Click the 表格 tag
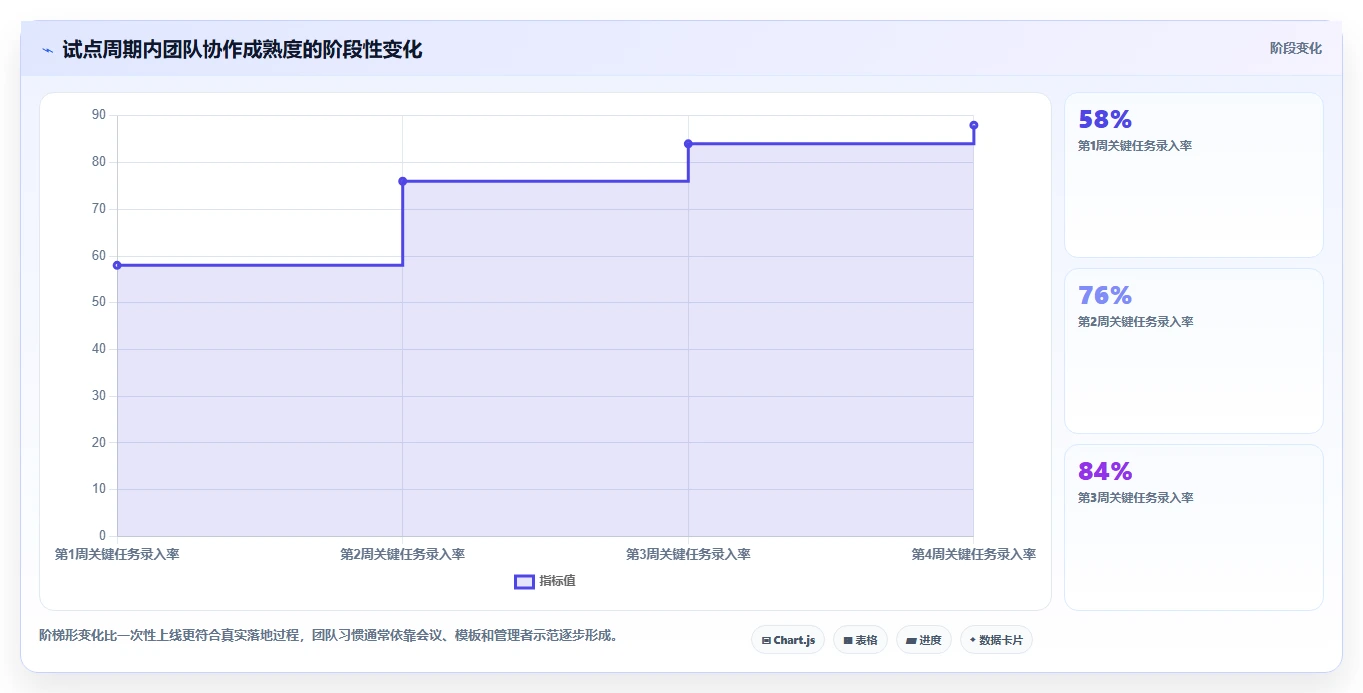Viewport: 1363px width, 693px height. pyautogui.click(x=860, y=640)
